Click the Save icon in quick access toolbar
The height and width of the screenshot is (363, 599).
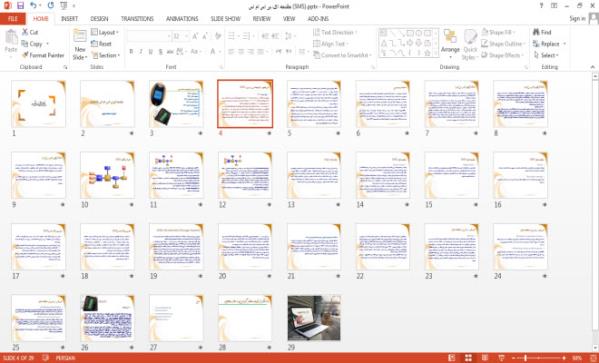coord(21,6)
